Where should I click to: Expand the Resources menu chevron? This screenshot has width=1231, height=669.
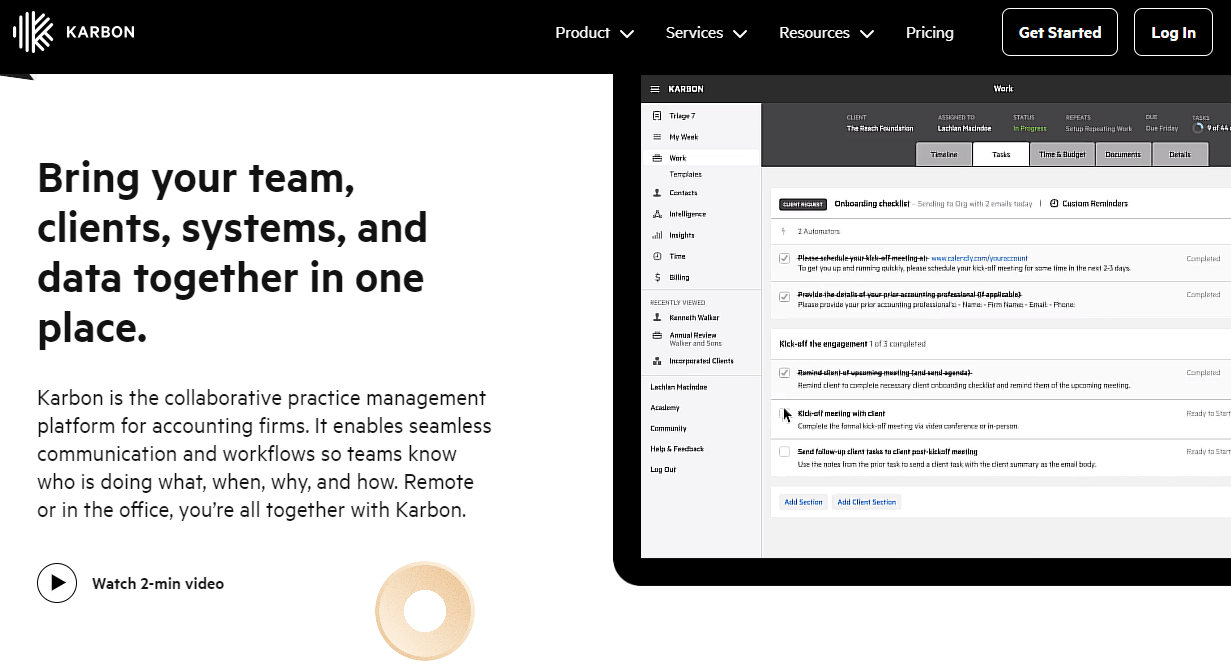point(867,34)
